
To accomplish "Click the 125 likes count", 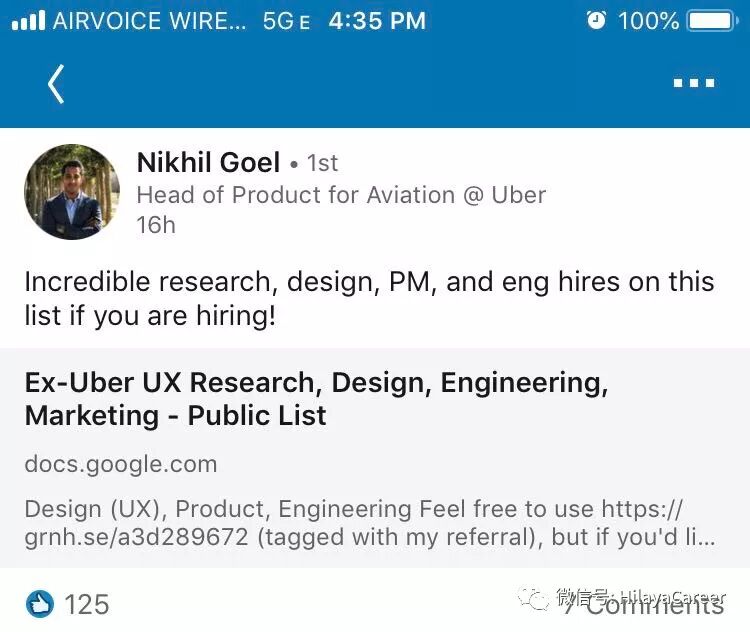I will (87, 604).
